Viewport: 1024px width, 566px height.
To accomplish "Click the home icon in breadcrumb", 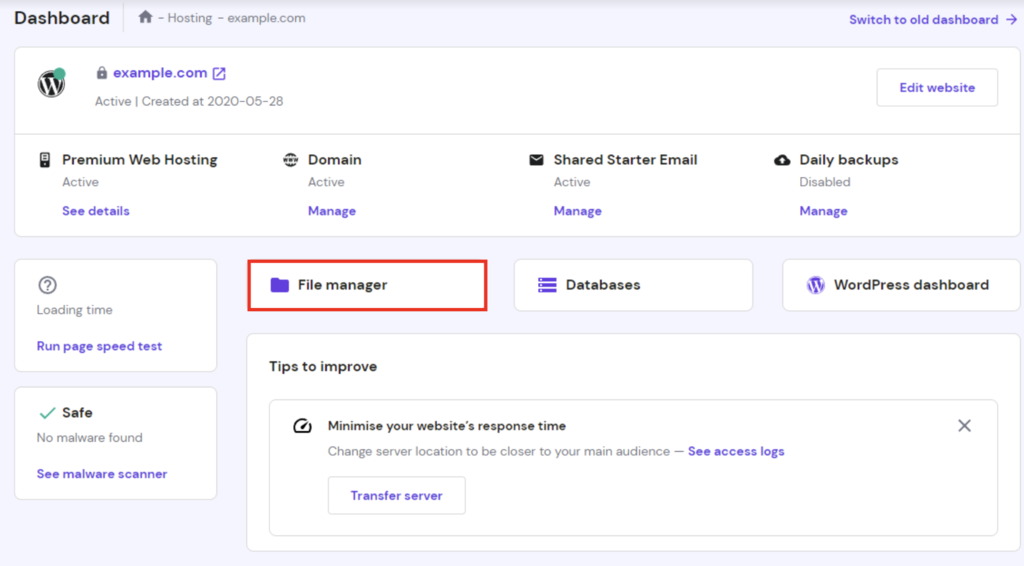I will coord(146,18).
